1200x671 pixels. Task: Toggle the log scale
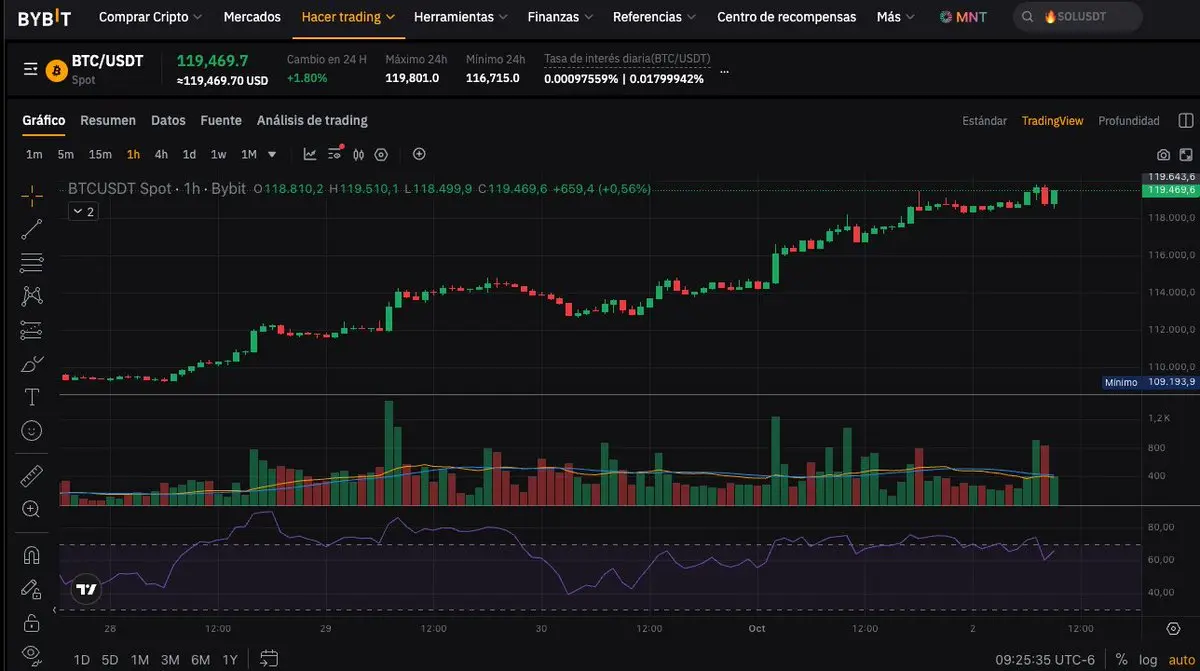tap(1148, 659)
